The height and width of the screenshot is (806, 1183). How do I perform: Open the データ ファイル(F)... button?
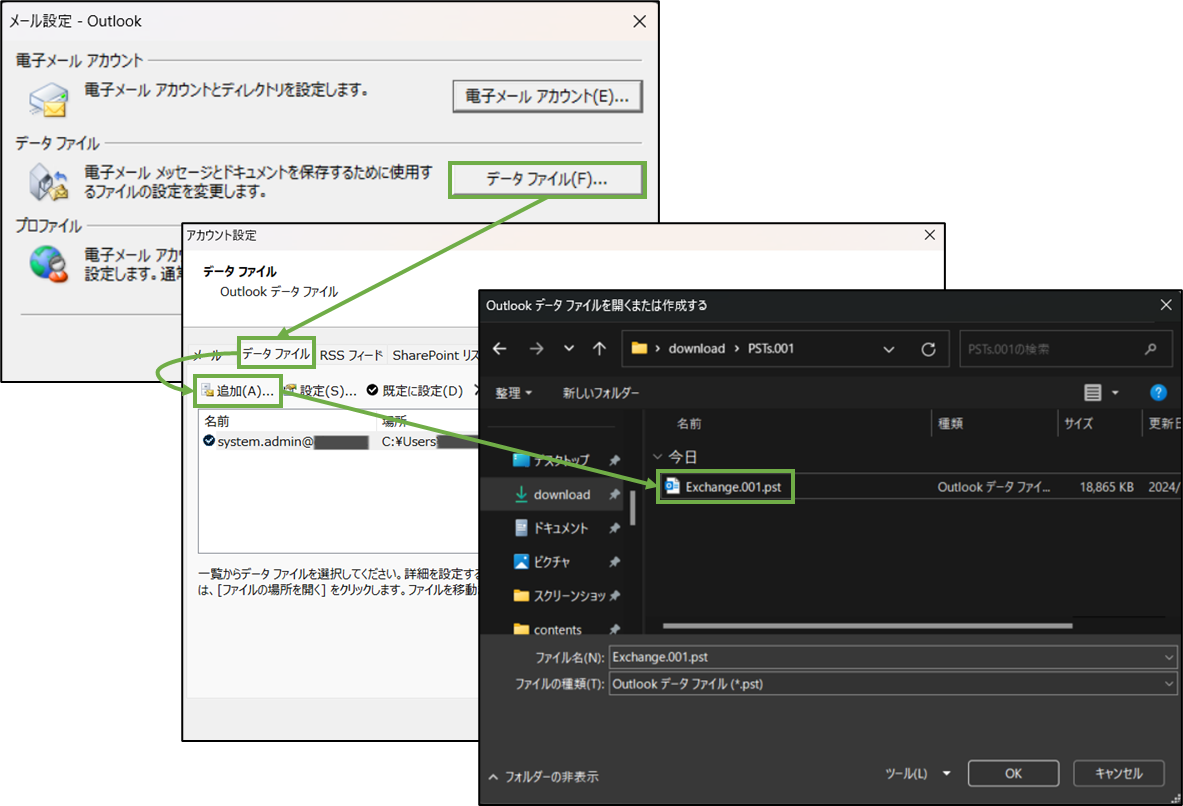(x=547, y=180)
